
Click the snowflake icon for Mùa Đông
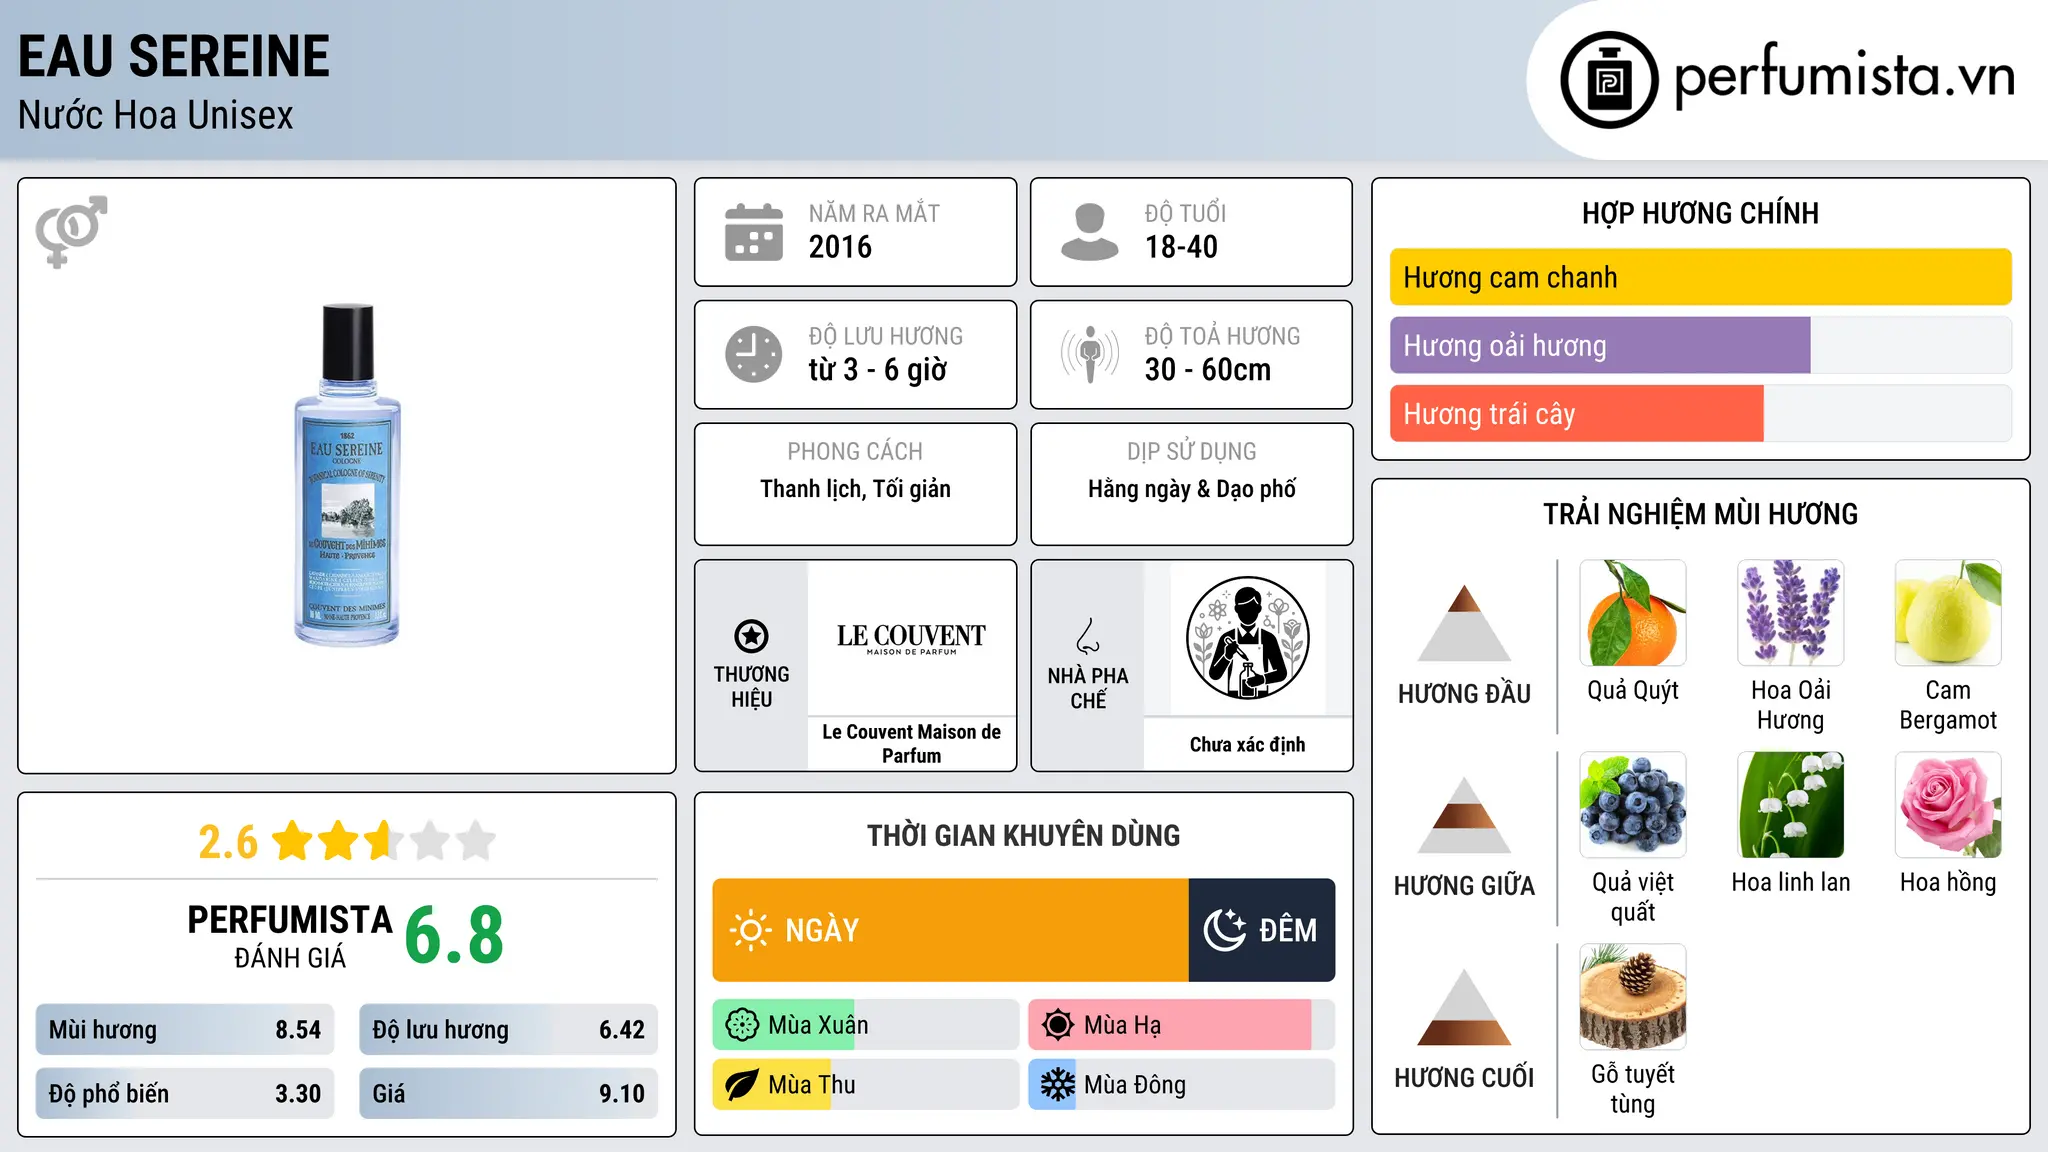click(x=1057, y=1085)
